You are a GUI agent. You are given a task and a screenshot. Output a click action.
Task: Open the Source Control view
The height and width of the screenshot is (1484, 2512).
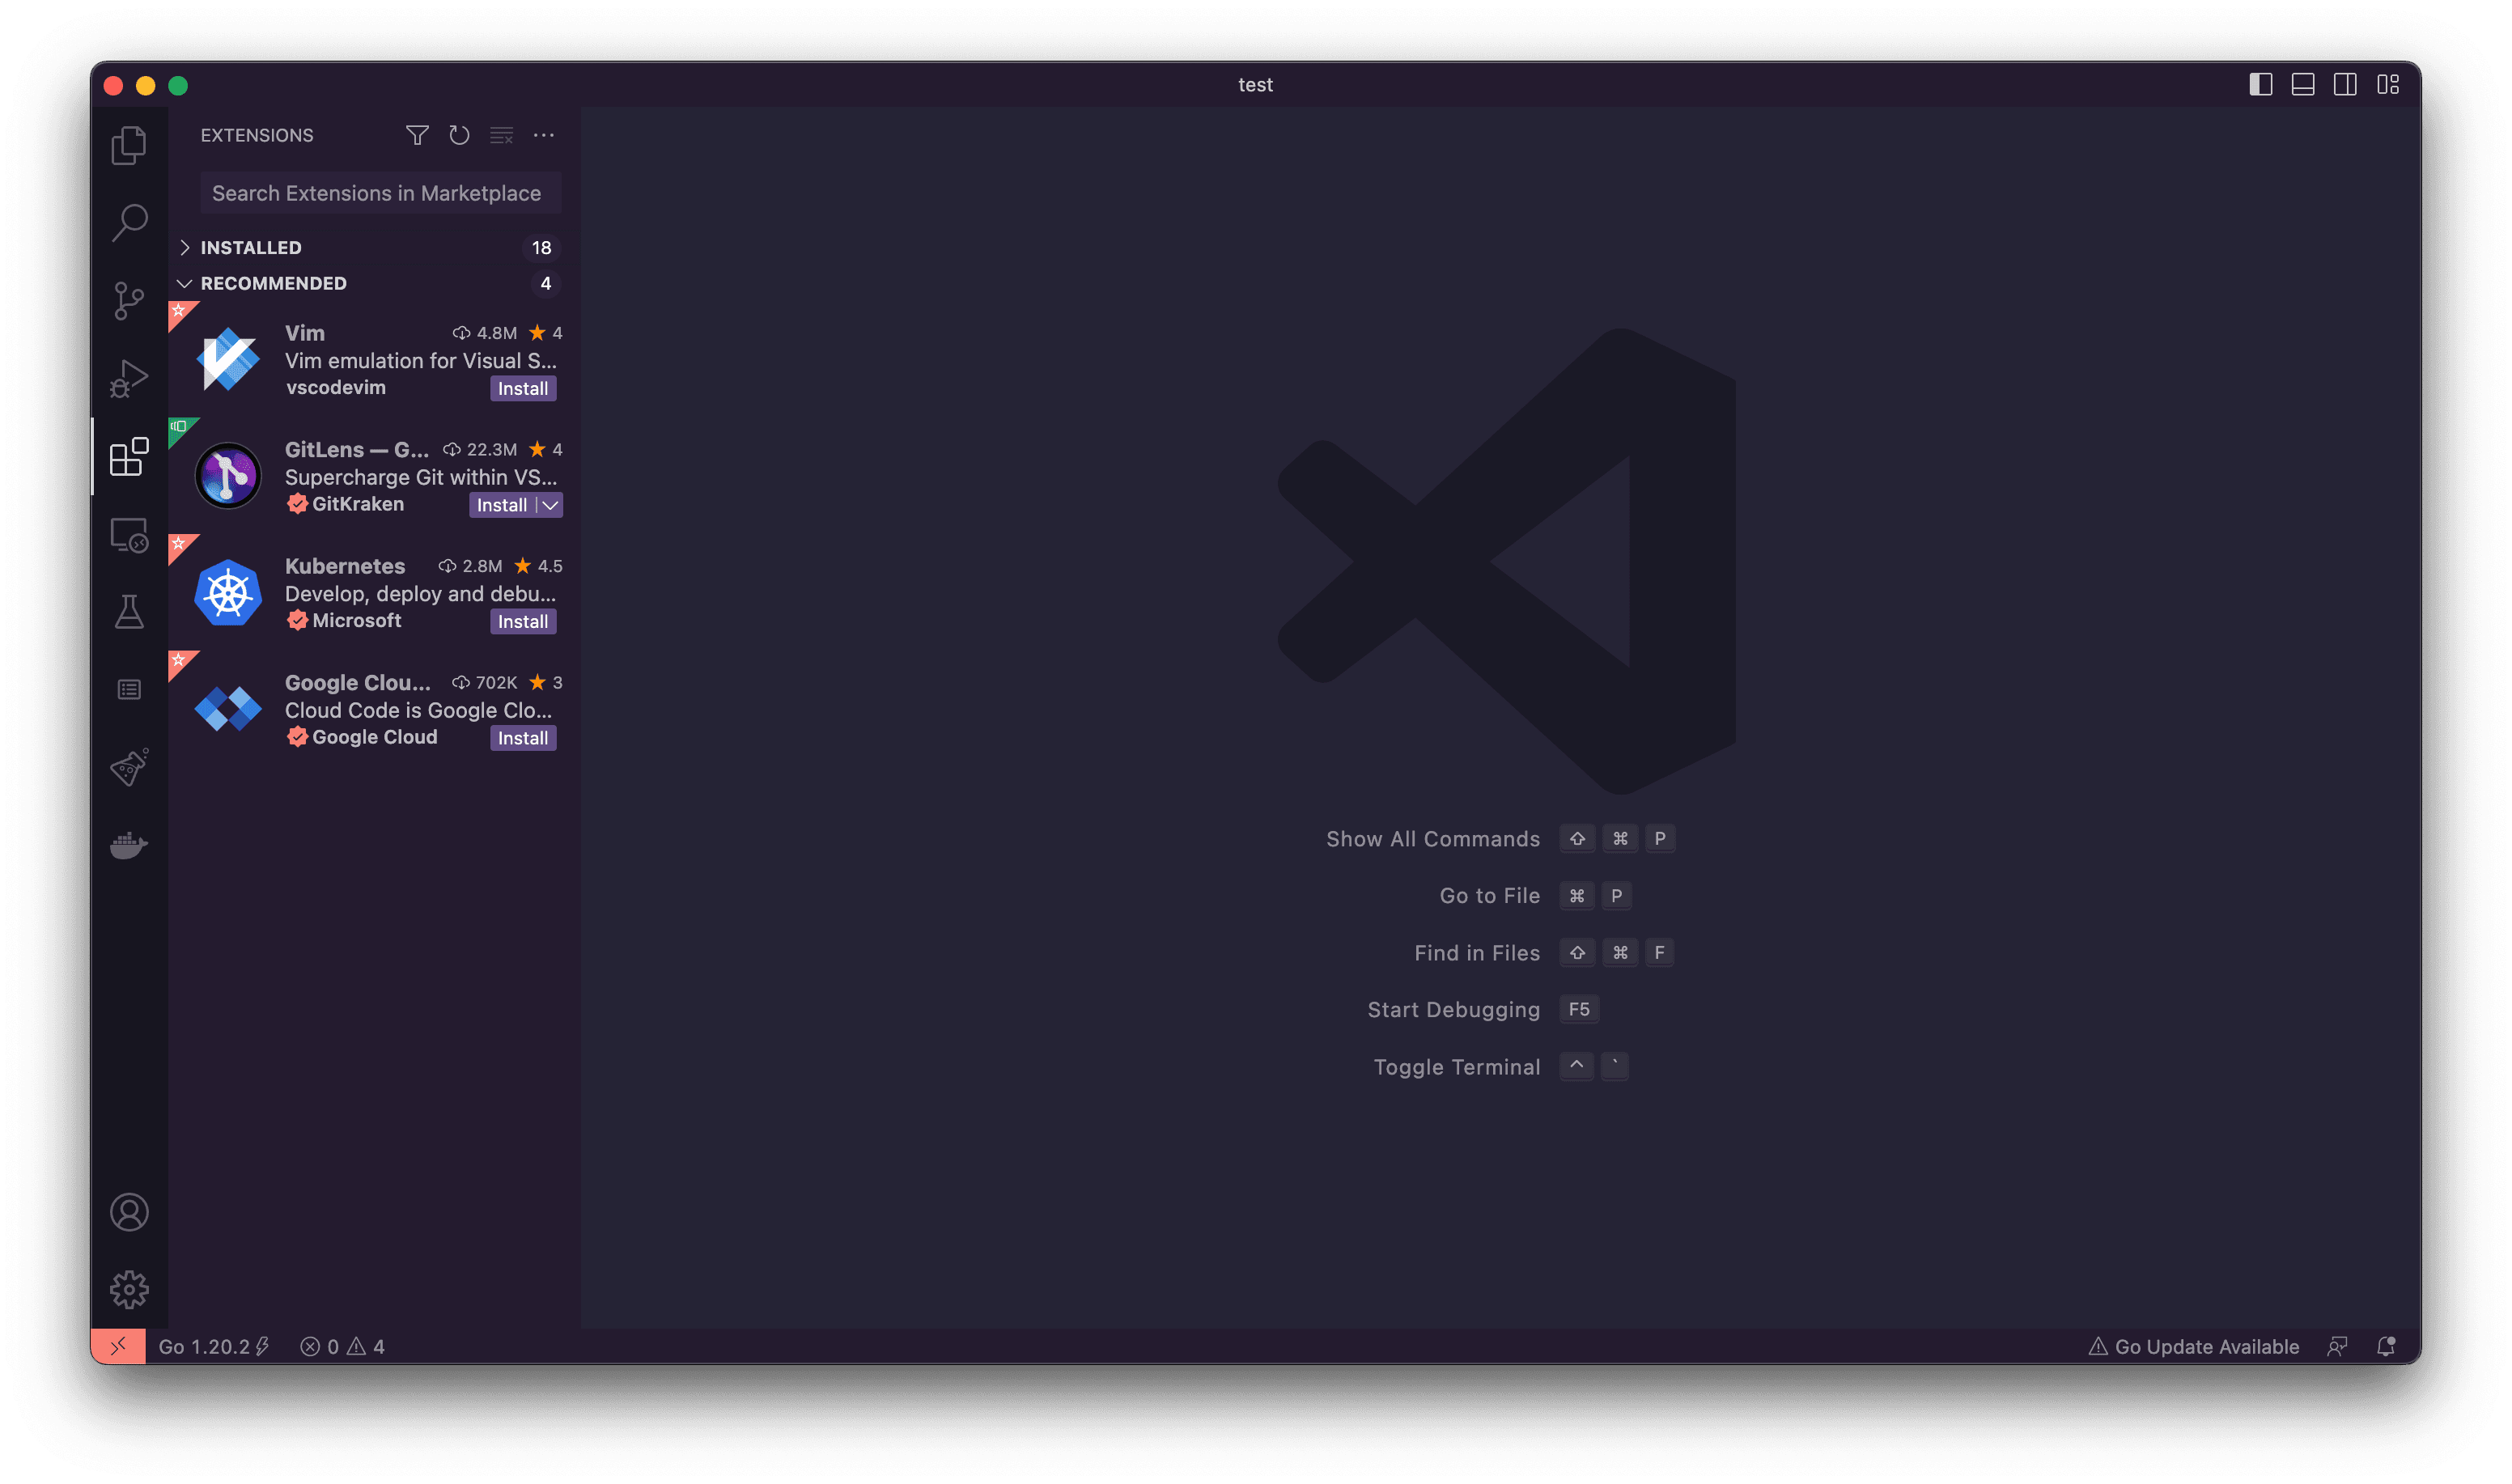click(x=129, y=300)
